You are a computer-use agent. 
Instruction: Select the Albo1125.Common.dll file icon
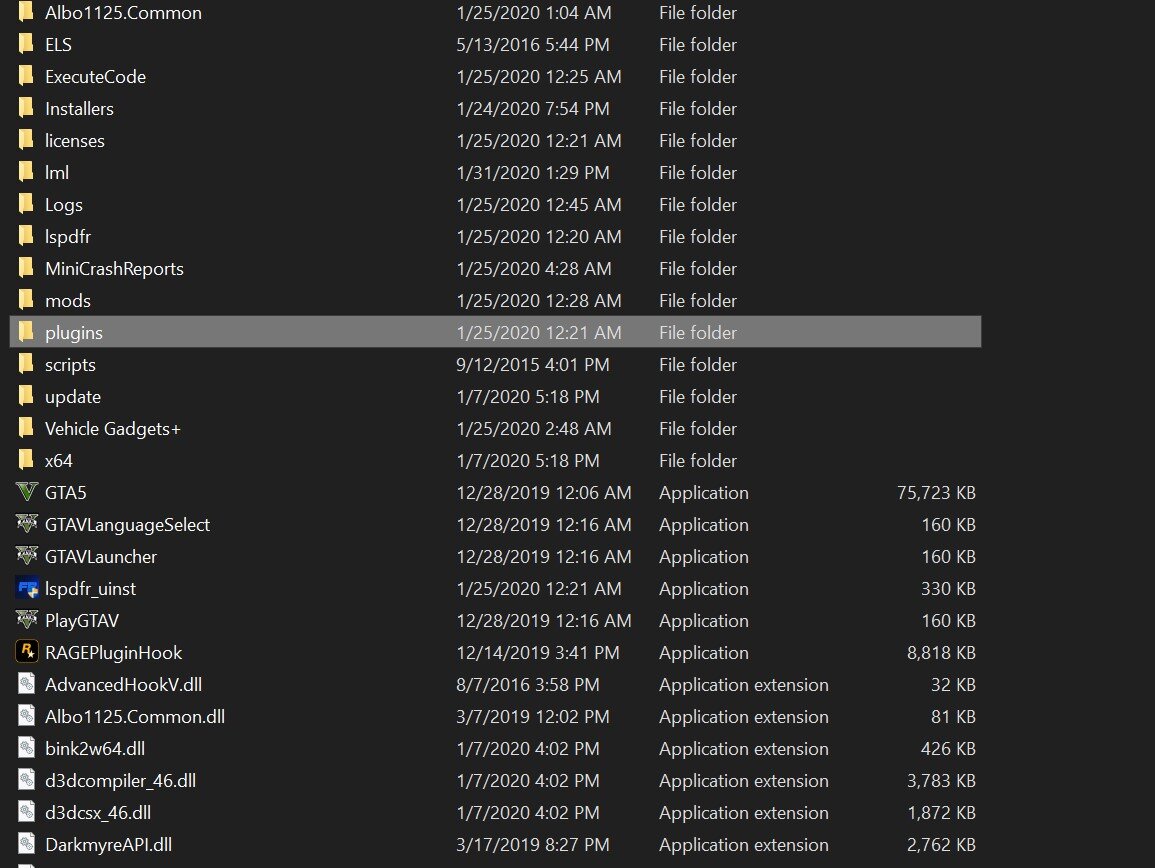27,716
